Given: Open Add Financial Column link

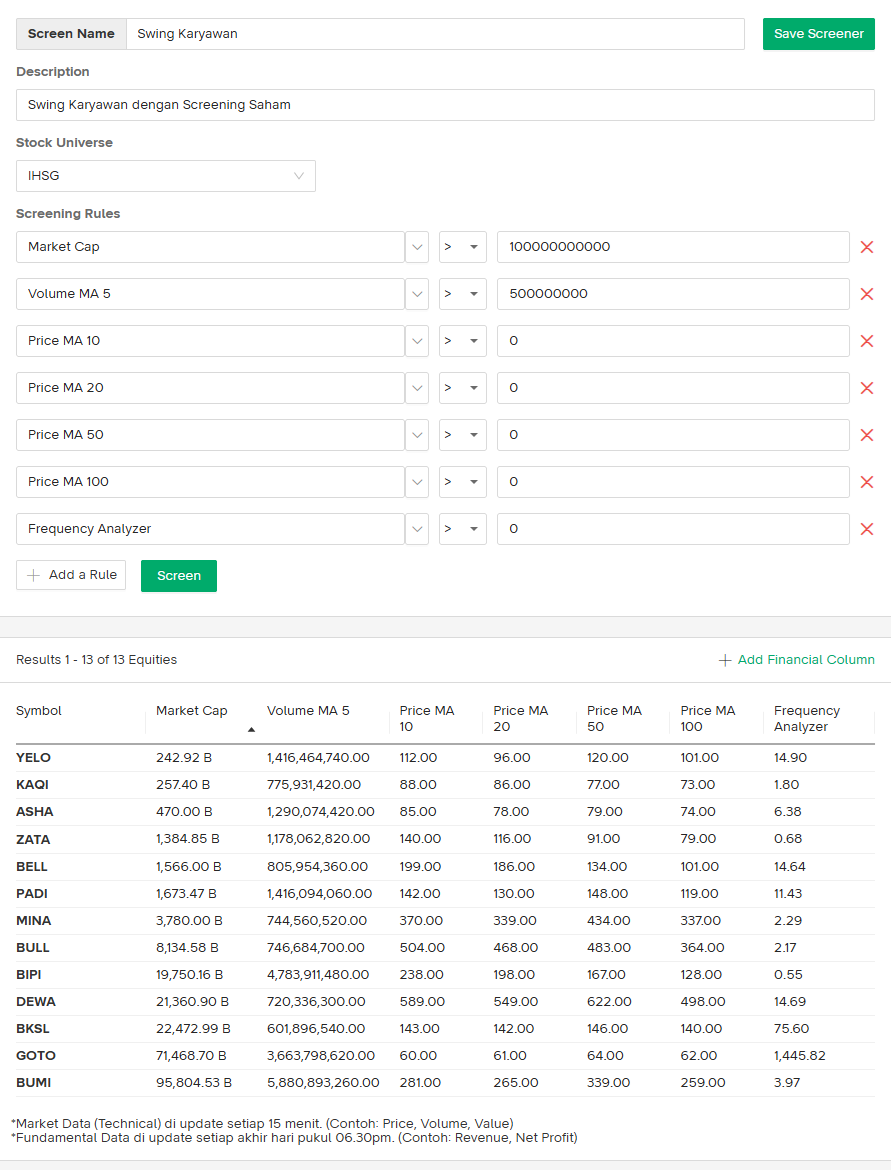Looking at the screenshot, I should tap(796, 660).
